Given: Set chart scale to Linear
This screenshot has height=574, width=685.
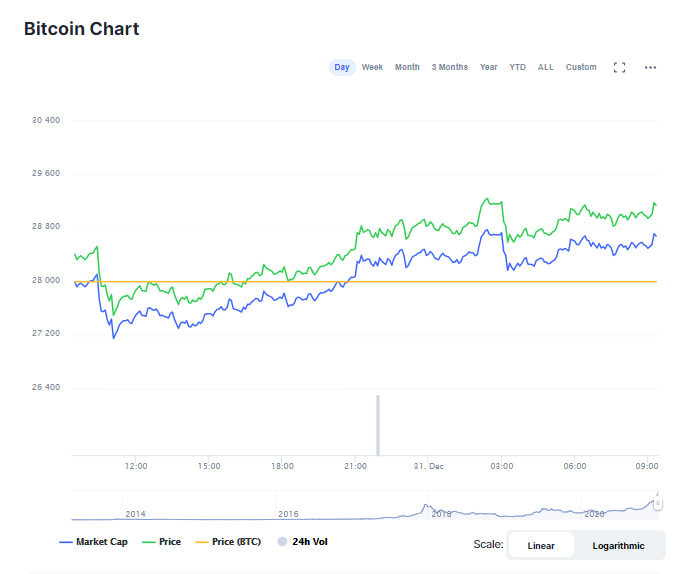Looking at the screenshot, I should click(541, 546).
